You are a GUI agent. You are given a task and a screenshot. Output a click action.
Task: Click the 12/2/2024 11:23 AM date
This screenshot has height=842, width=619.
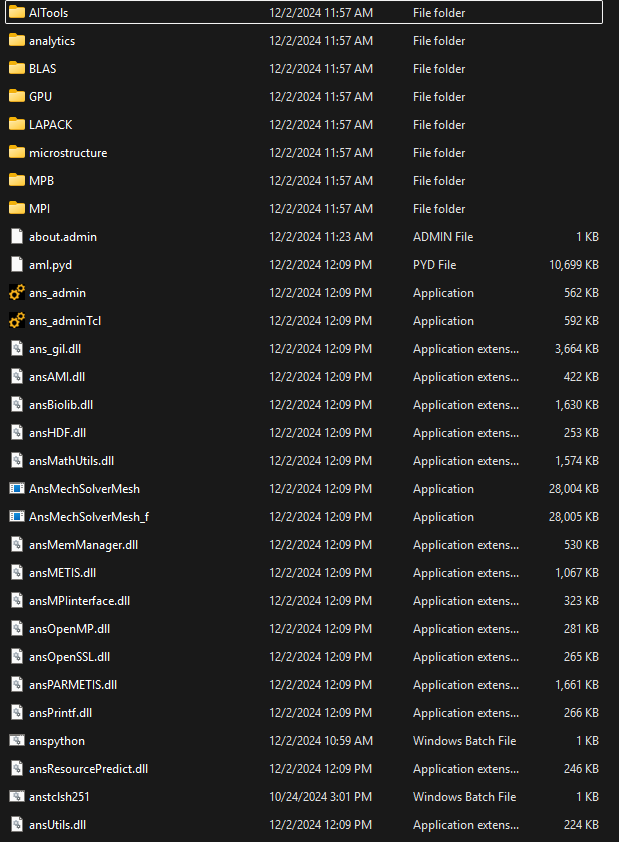click(x=321, y=236)
